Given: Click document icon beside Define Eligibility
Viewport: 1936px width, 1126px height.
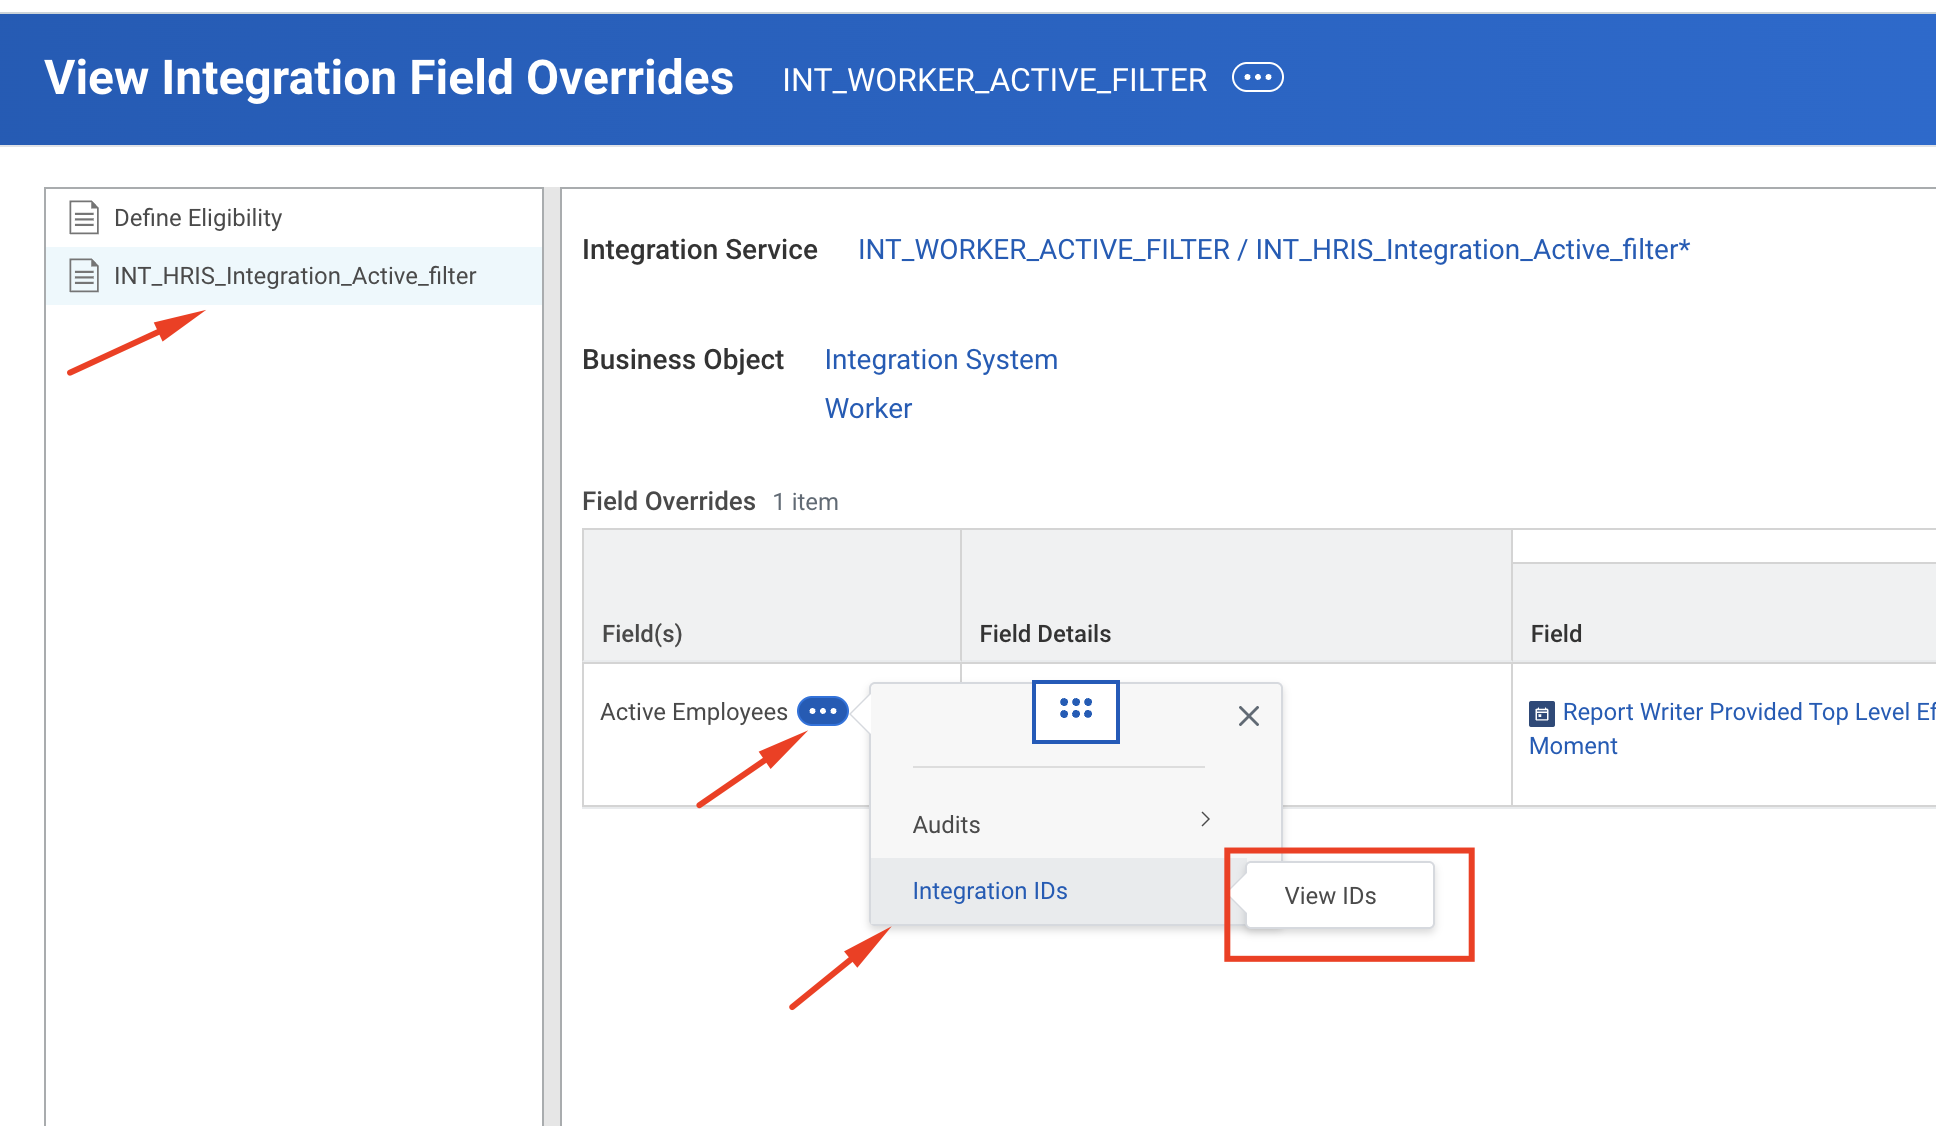Looking at the screenshot, I should pos(84,217).
